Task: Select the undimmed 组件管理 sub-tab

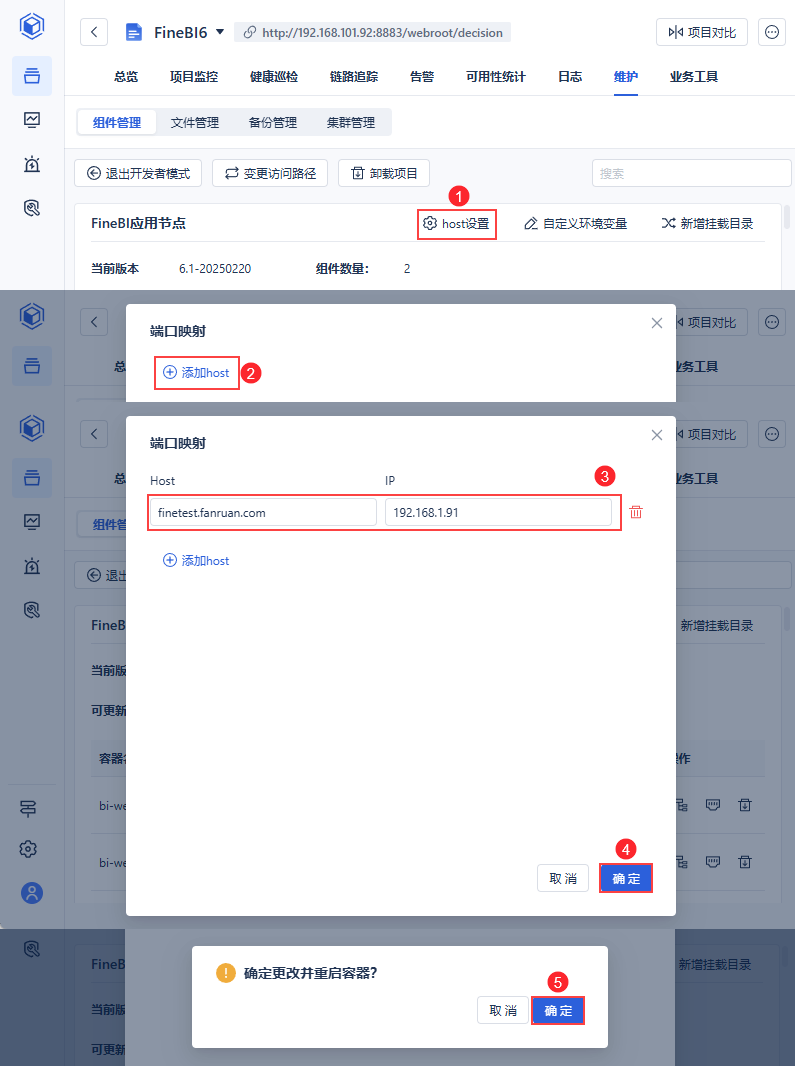Action: coord(117,122)
